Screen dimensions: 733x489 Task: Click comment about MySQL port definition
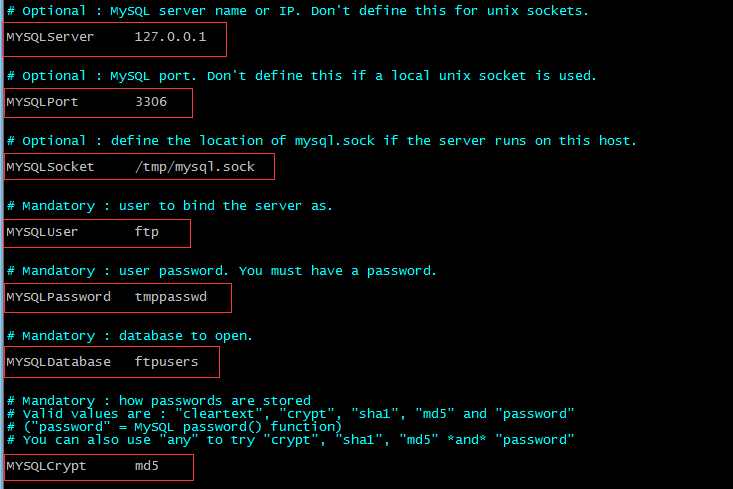click(x=302, y=76)
